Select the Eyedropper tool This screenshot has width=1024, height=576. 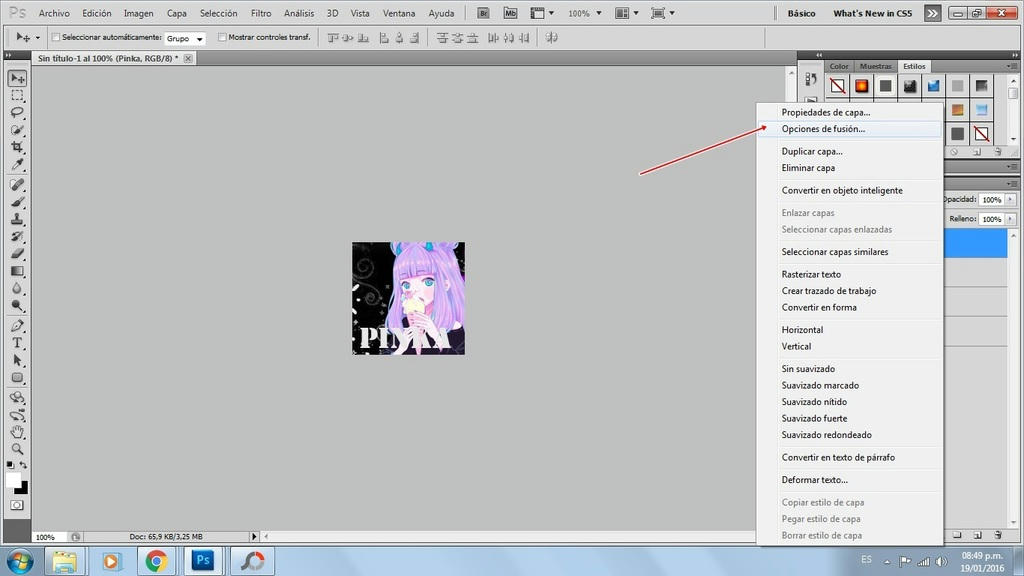click(x=17, y=164)
